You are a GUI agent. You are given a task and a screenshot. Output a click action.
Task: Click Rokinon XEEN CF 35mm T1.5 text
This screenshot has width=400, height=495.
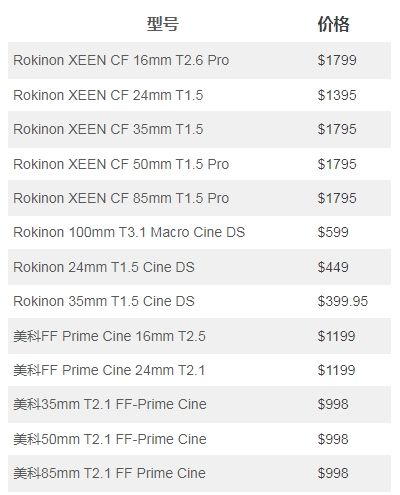tap(108, 129)
